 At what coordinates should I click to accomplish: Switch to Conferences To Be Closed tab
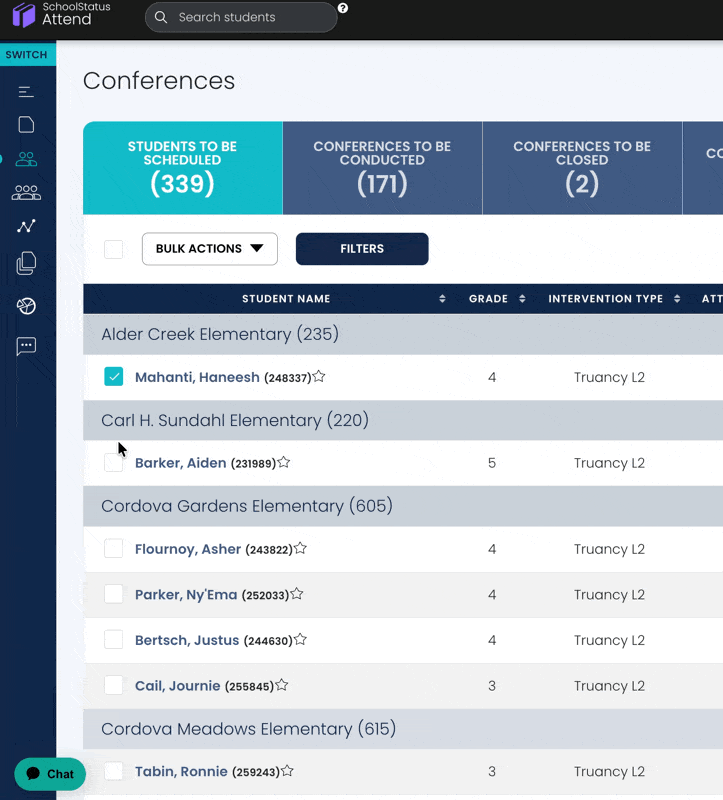(x=582, y=168)
